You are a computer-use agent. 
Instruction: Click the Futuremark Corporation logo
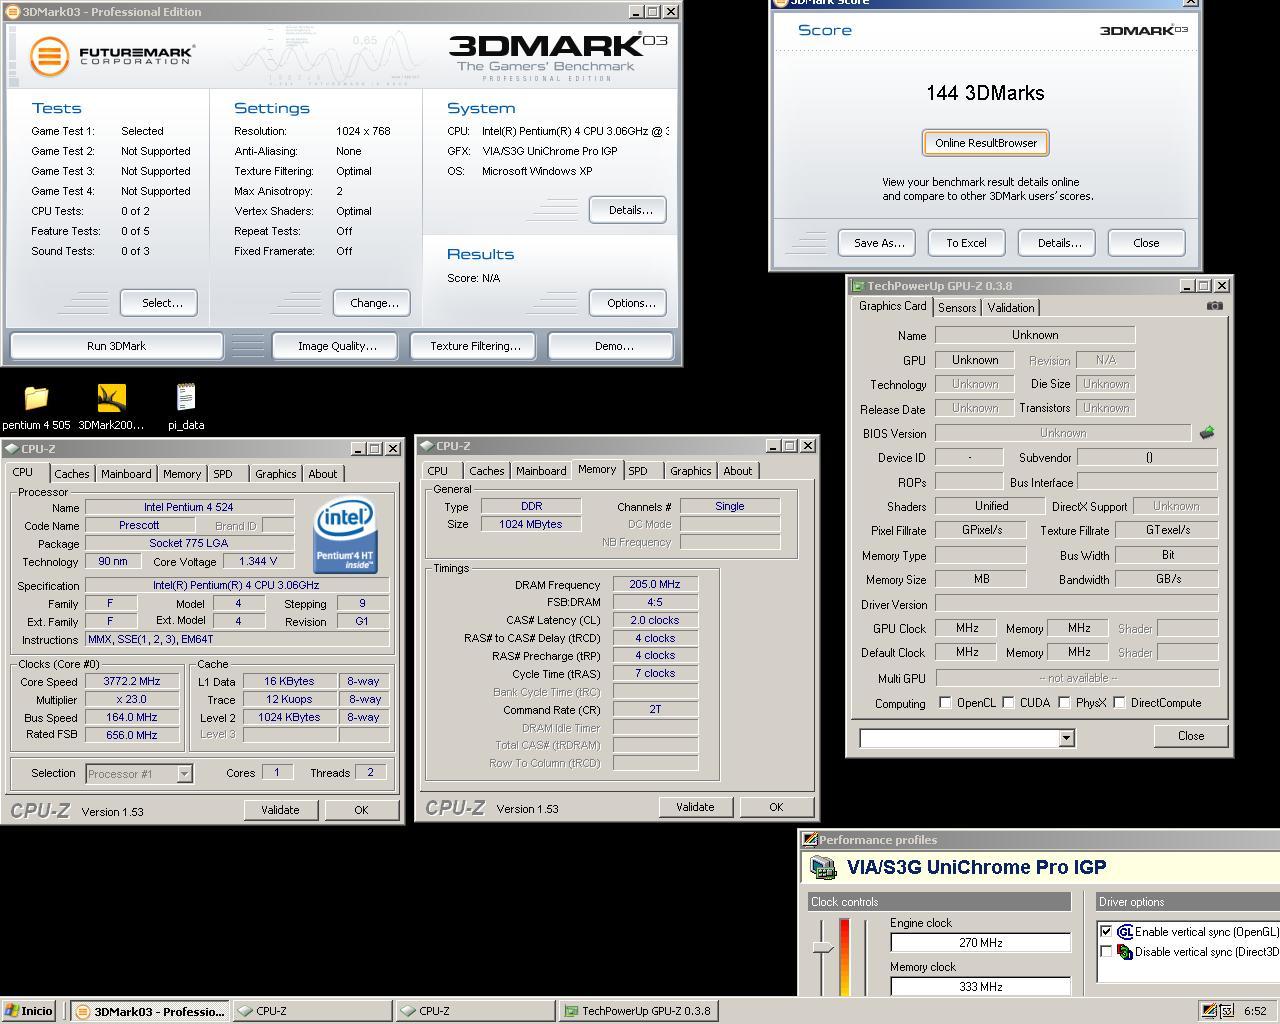(x=111, y=55)
